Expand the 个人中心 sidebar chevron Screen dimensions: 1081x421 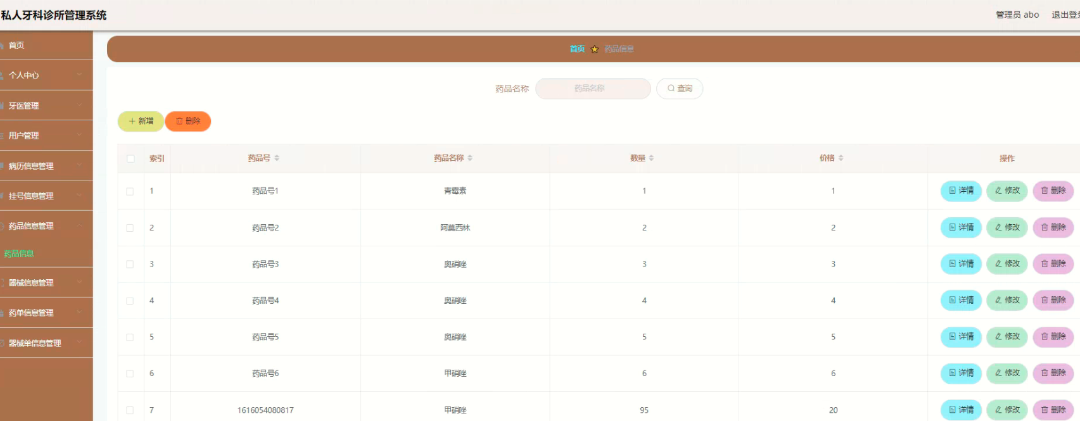(x=79, y=75)
